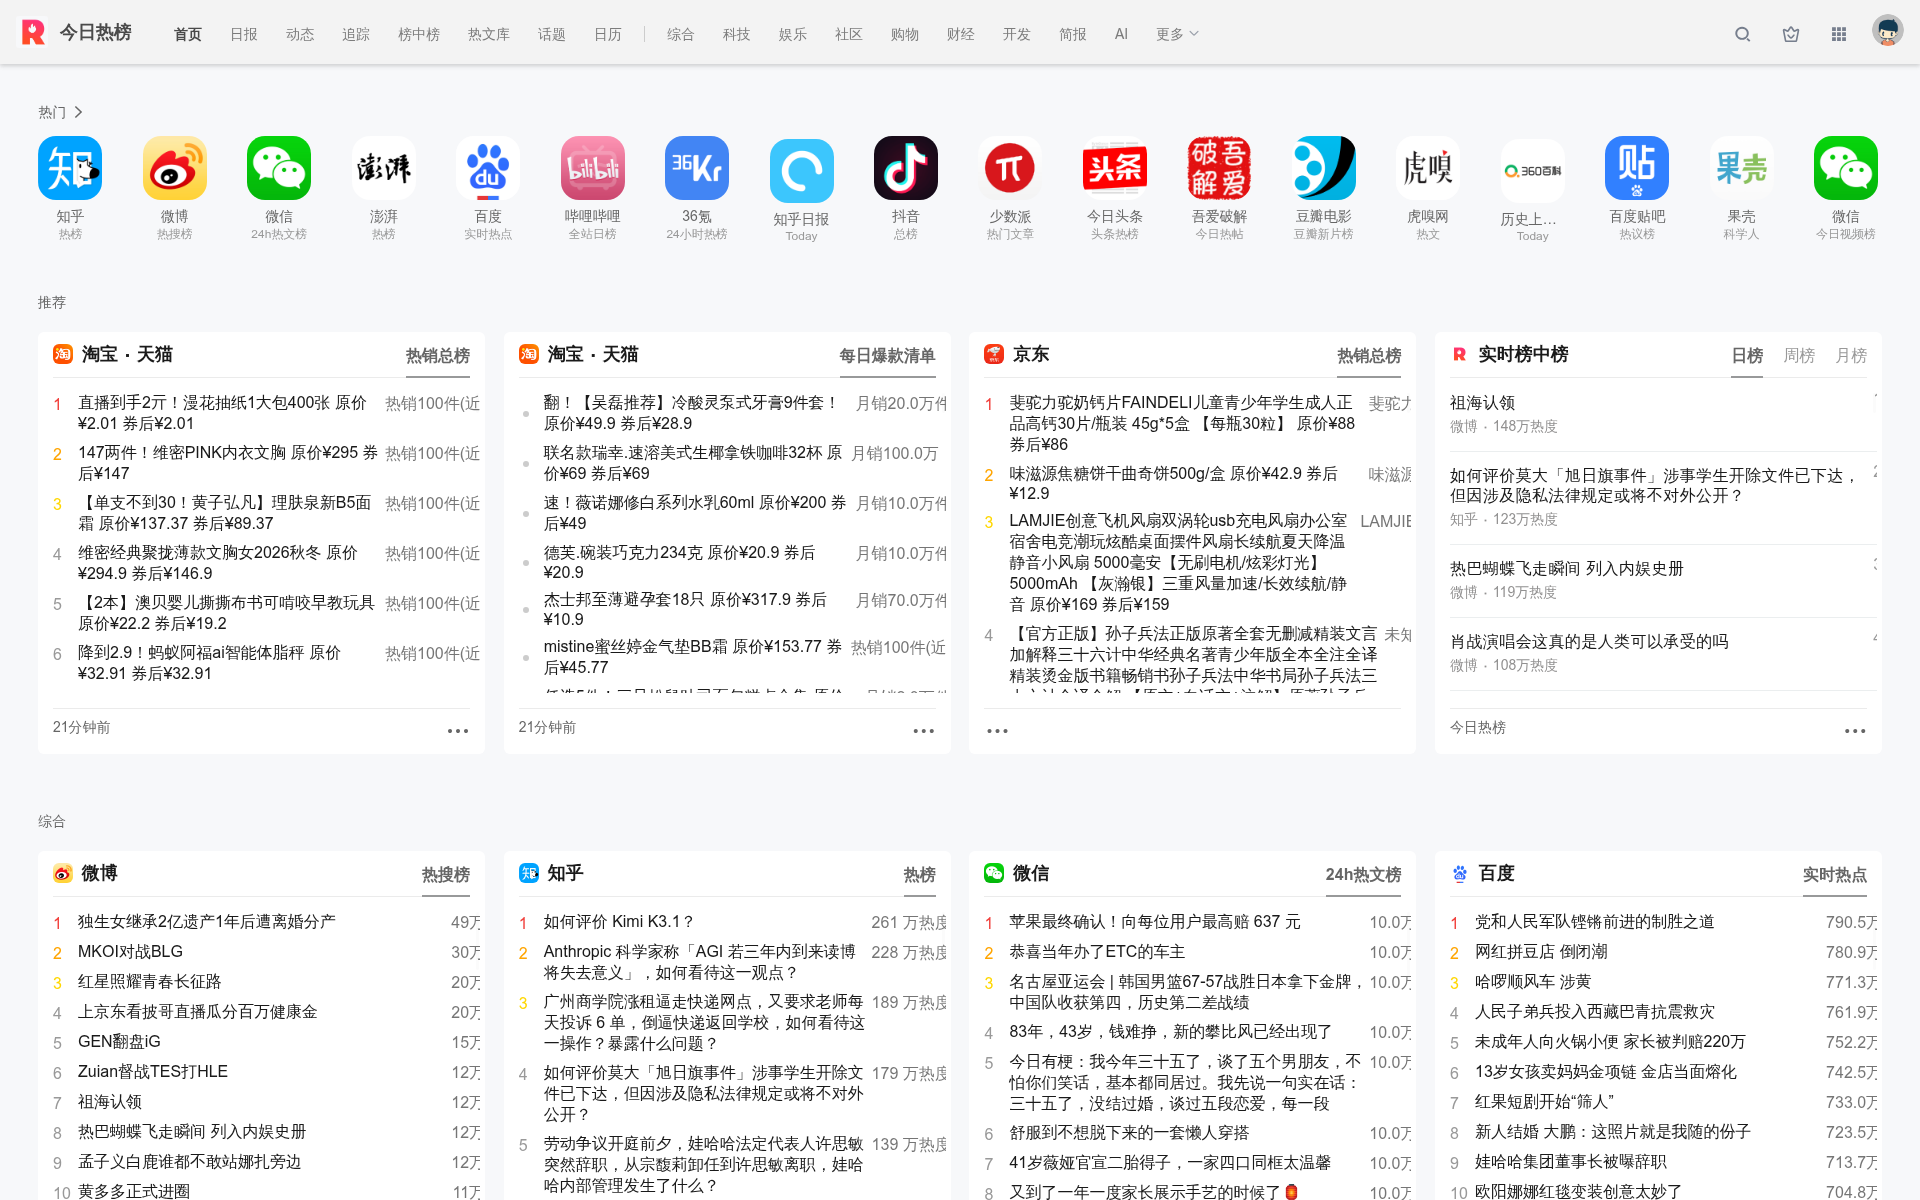Open the 微信 24h热文榜 icon

[x=279, y=169]
